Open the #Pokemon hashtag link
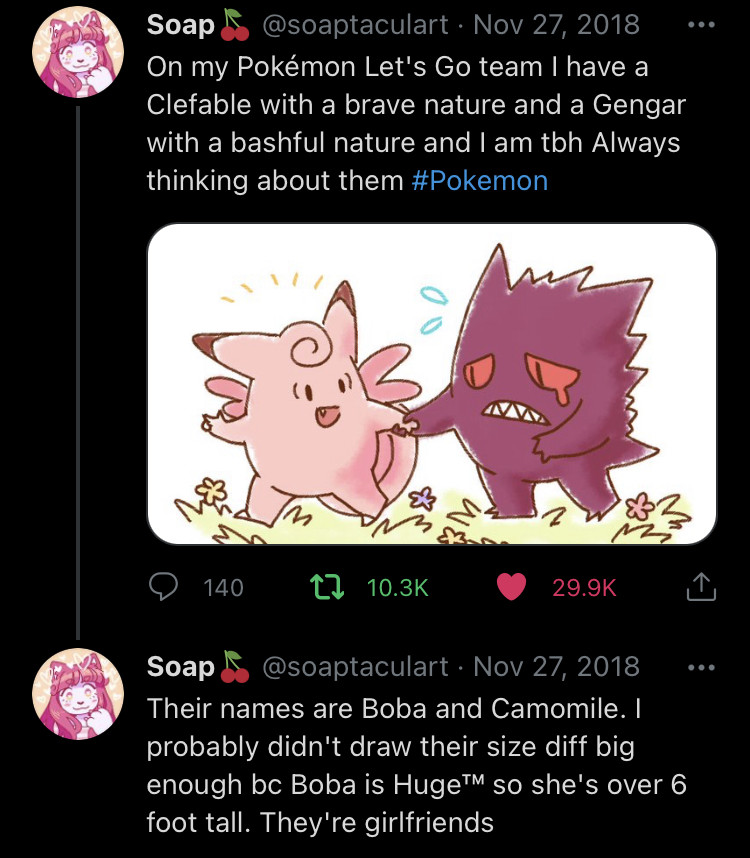 coord(480,181)
